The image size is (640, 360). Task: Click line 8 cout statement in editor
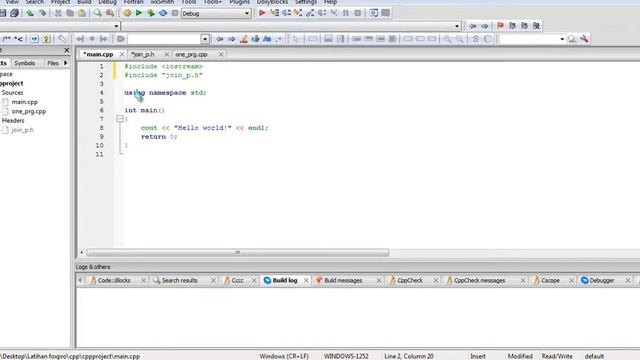(204, 128)
